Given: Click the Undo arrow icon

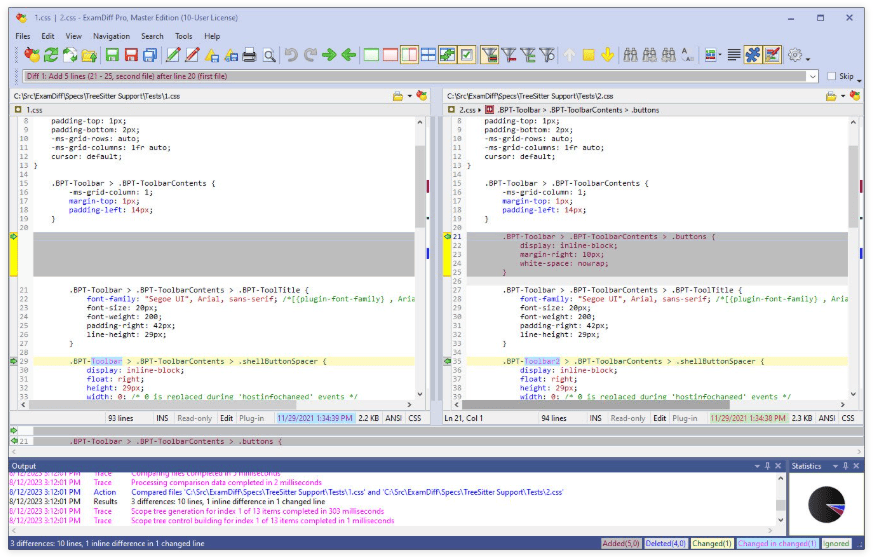Looking at the screenshot, I should click(x=291, y=55).
